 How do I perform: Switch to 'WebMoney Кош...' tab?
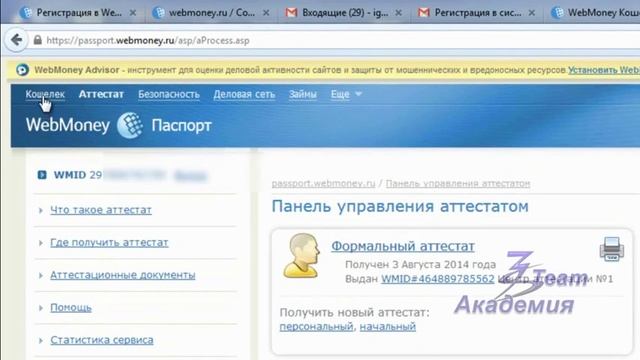tap(594, 13)
